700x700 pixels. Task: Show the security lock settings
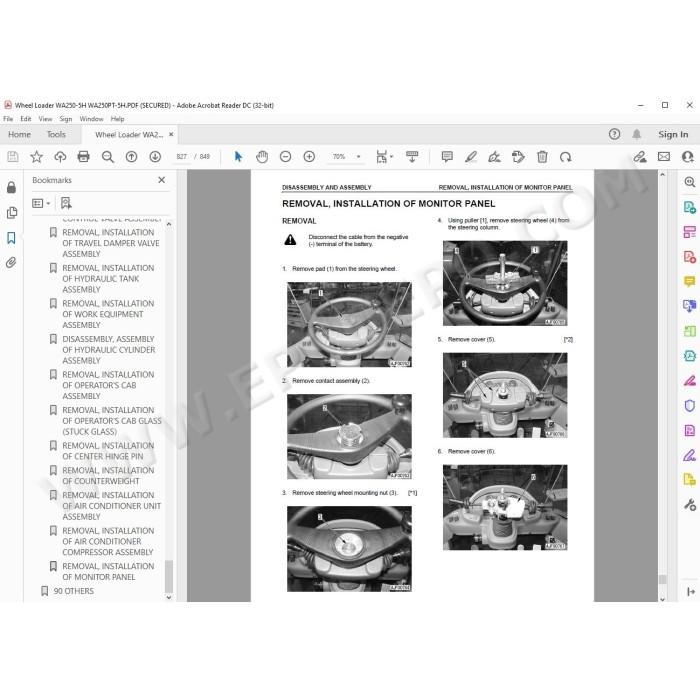coord(12,187)
